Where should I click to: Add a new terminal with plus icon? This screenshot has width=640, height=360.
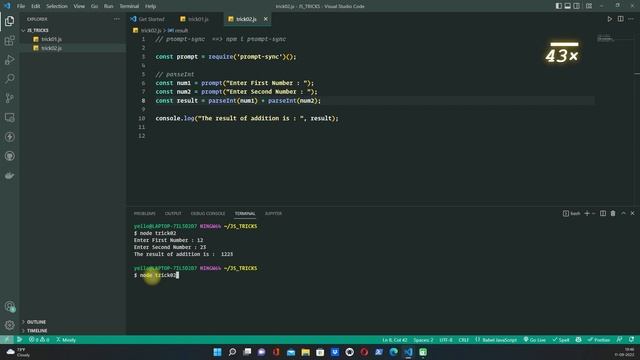(x=587, y=213)
